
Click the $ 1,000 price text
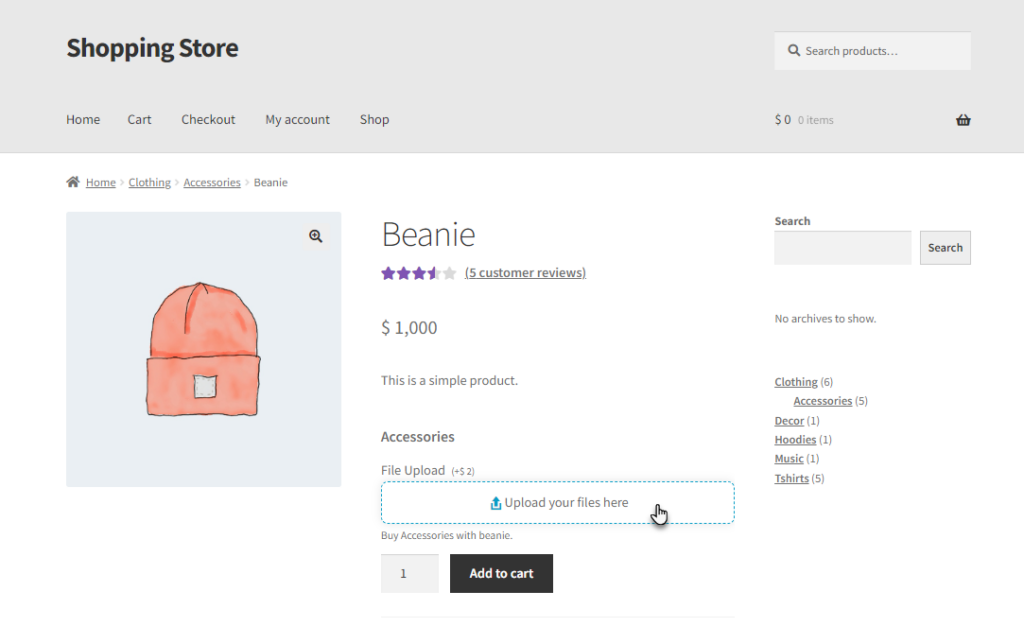point(409,328)
